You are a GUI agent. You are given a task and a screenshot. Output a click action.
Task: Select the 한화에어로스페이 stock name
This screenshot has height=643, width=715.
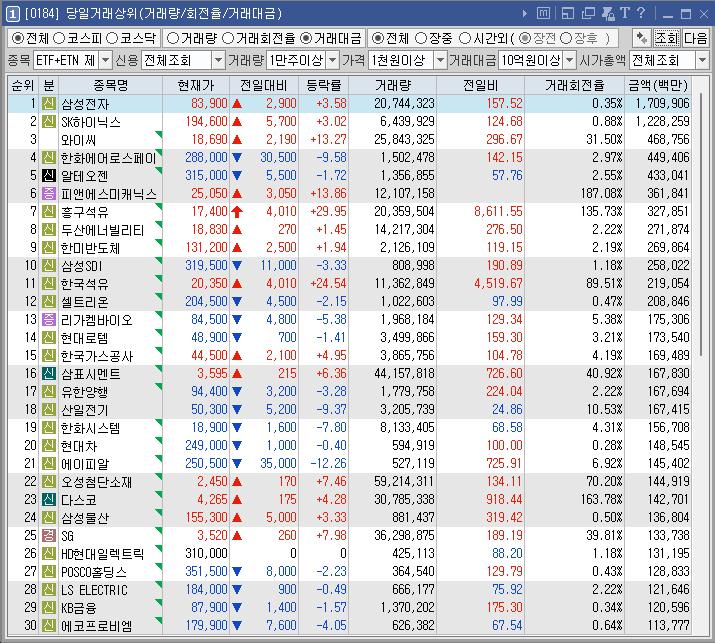tap(109, 158)
